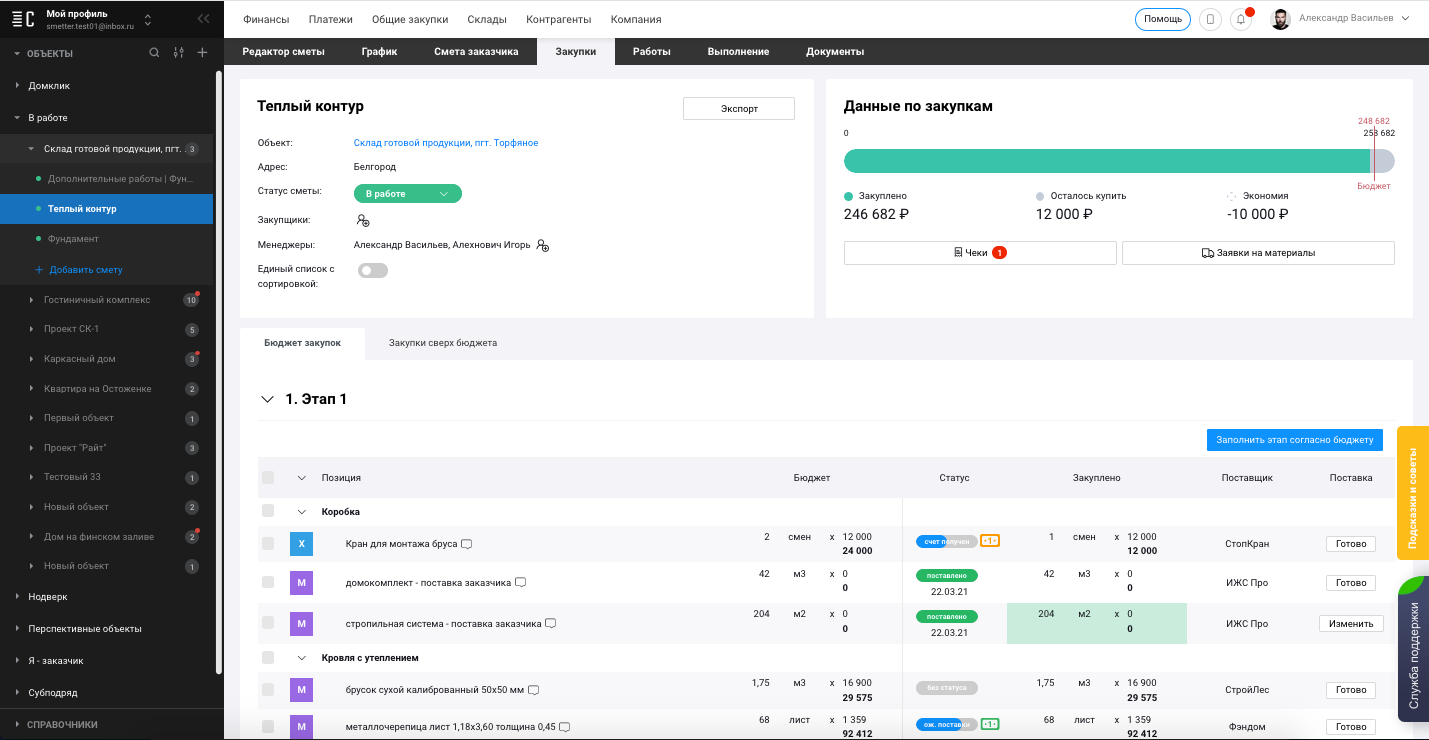The image size is (1429, 740).
Task: Check the box for the домокомплект row
Action: coord(268,582)
